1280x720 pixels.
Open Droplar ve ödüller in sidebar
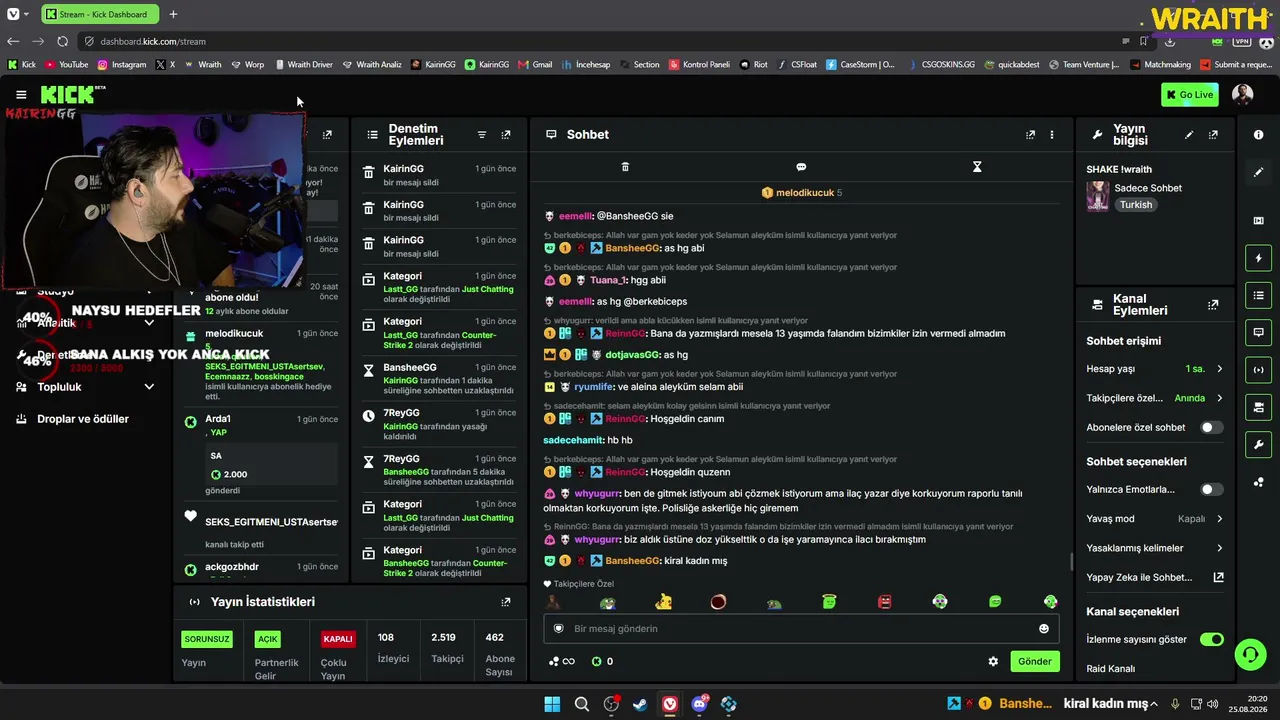pyautogui.click(x=83, y=419)
